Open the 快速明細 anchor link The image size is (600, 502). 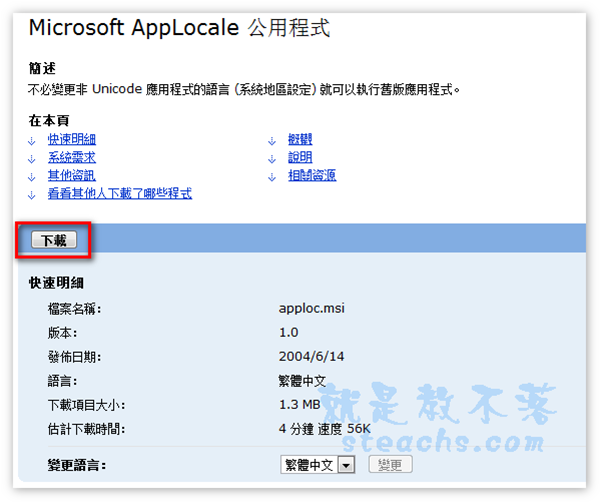(72, 139)
